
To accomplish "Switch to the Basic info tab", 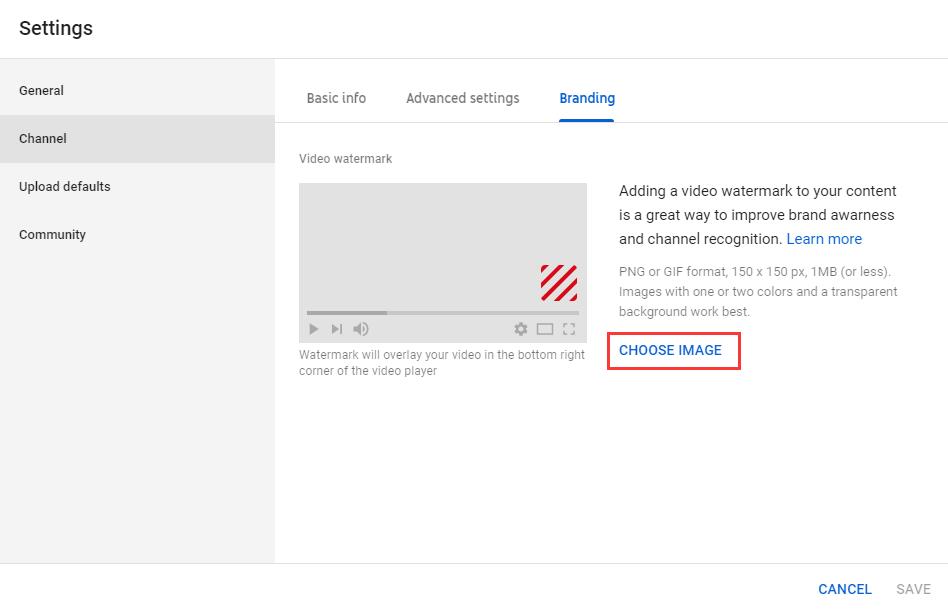I will coord(336,98).
